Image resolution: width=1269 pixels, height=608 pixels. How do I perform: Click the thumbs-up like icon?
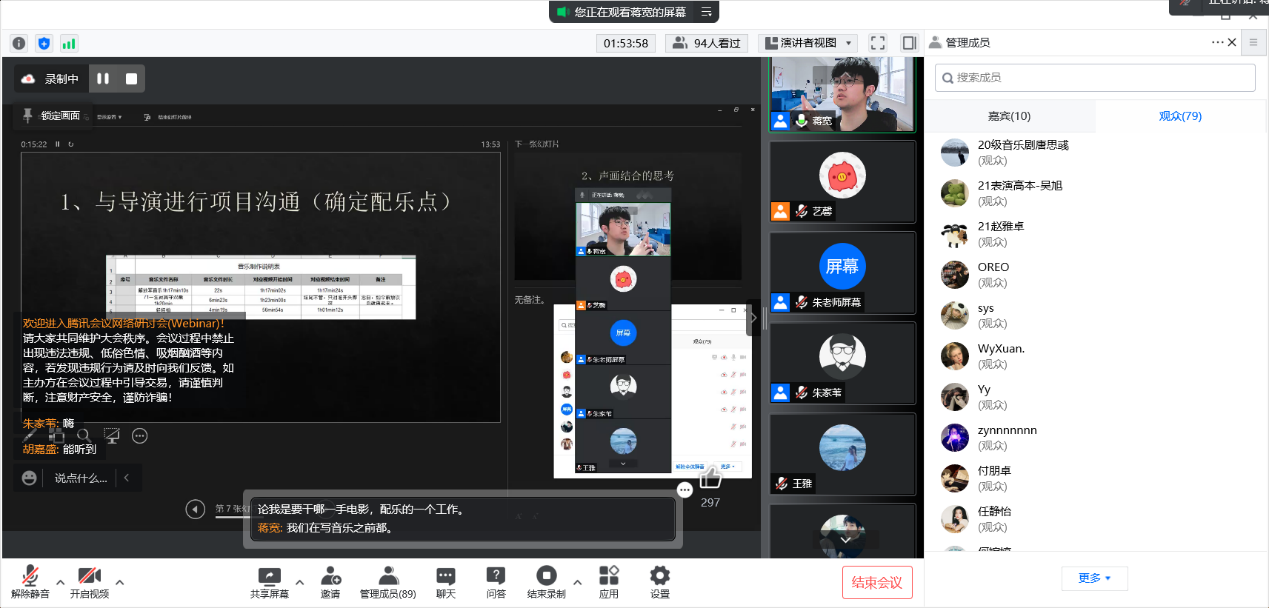[x=710, y=478]
